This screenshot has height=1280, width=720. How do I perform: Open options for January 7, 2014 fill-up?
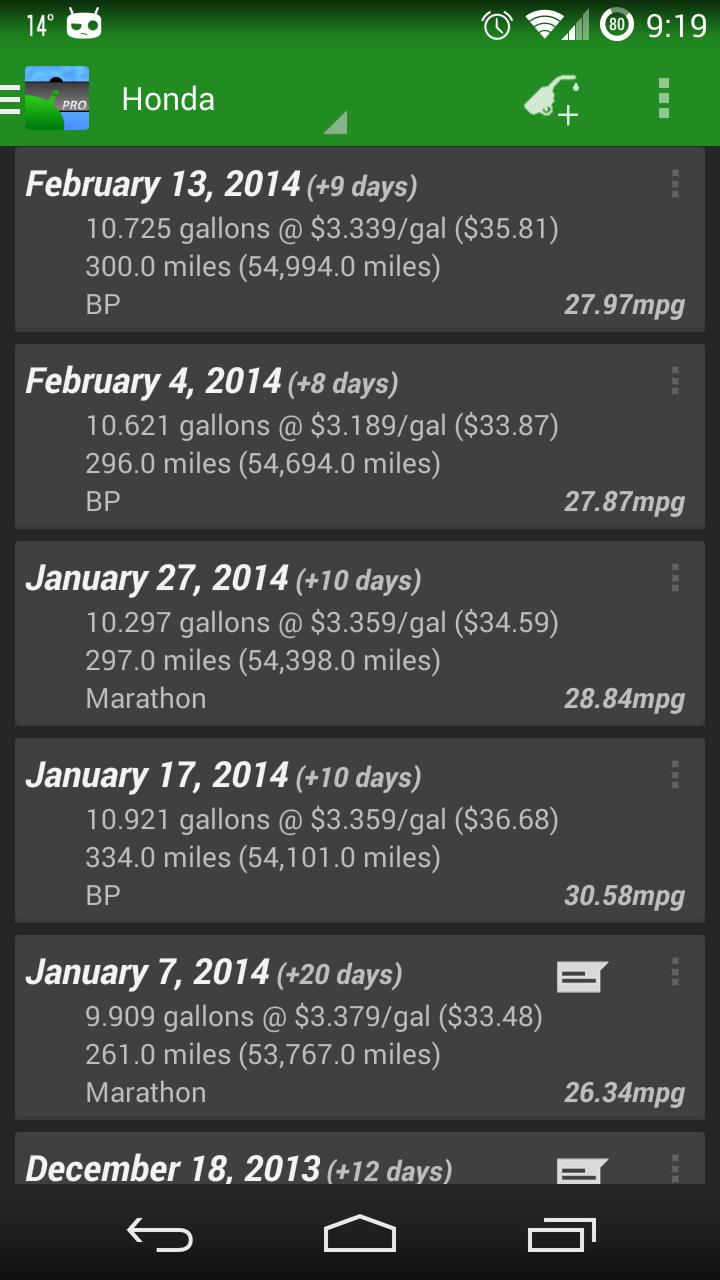[x=675, y=972]
